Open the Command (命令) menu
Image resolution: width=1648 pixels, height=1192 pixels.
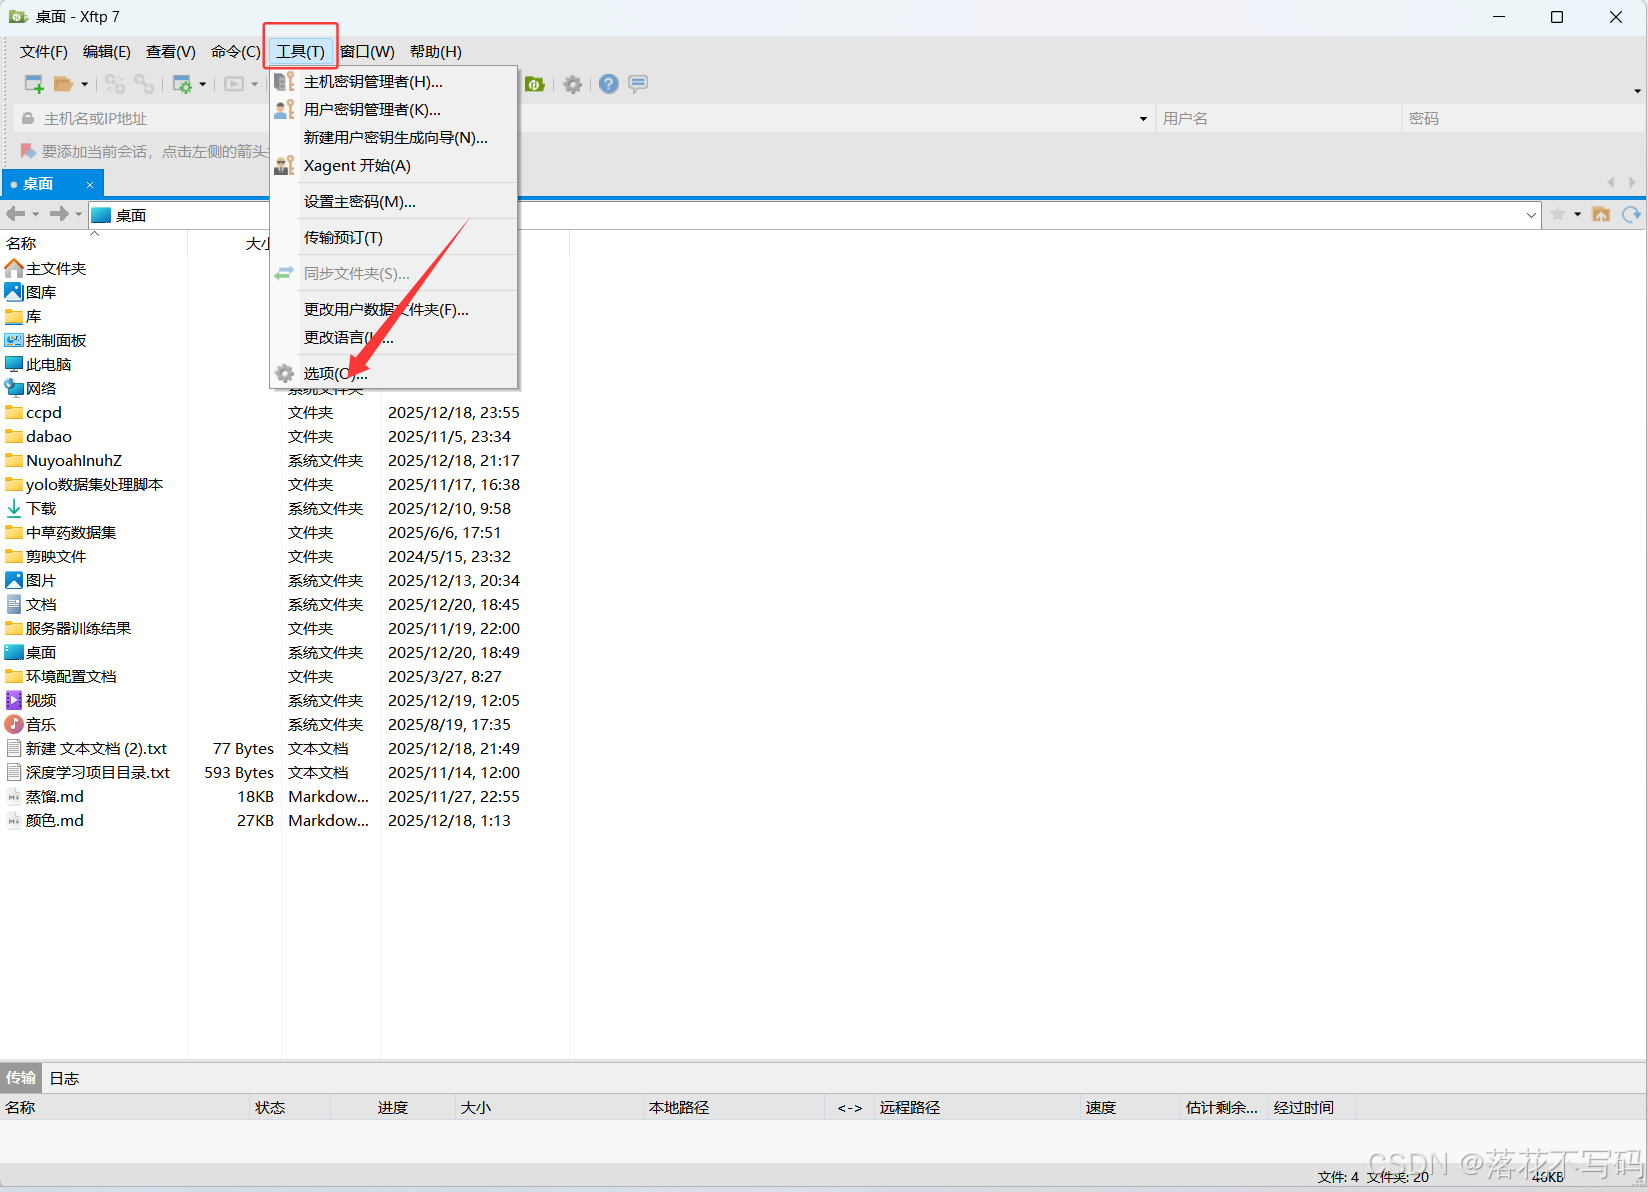click(x=236, y=52)
